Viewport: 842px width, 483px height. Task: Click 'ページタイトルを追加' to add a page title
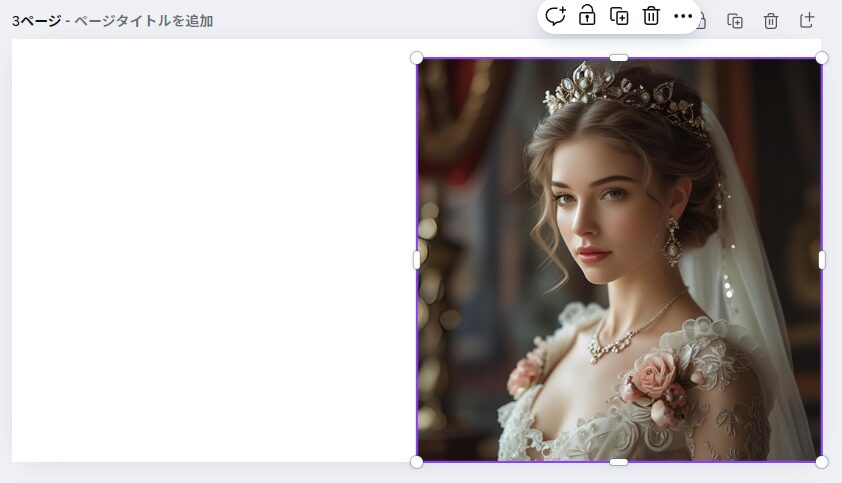coord(143,21)
